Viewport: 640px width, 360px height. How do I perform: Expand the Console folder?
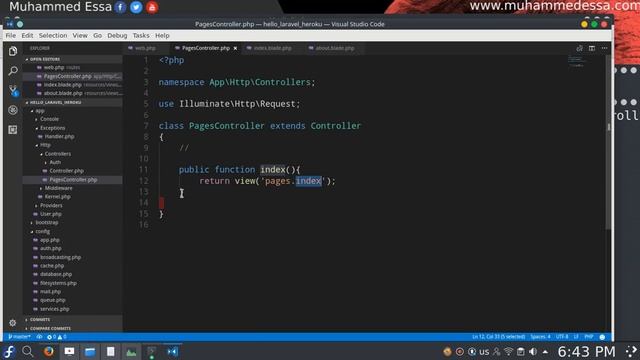point(49,119)
